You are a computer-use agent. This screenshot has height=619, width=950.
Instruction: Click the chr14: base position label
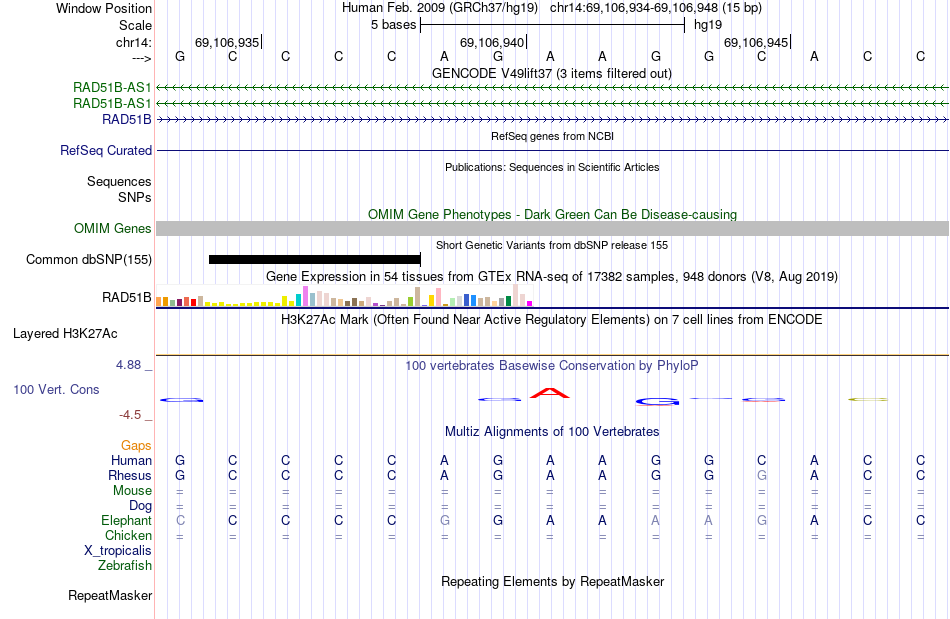pos(133,42)
